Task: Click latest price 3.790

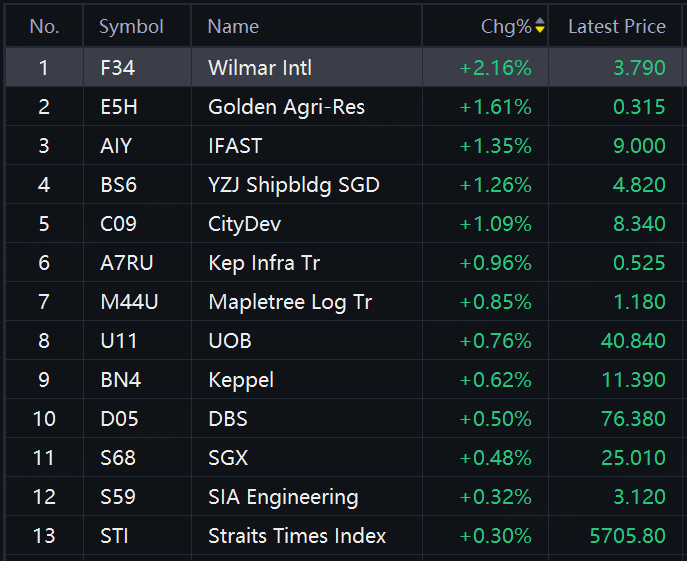Action: pos(639,68)
